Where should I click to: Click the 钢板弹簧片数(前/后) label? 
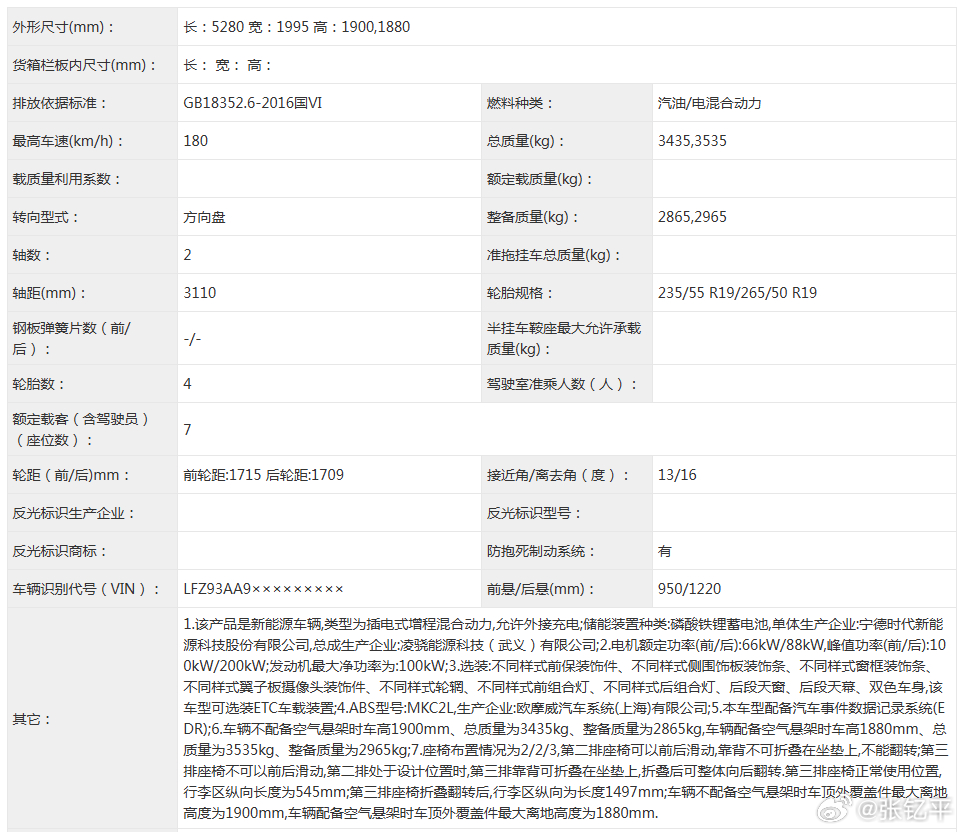pyautogui.click(x=72, y=339)
